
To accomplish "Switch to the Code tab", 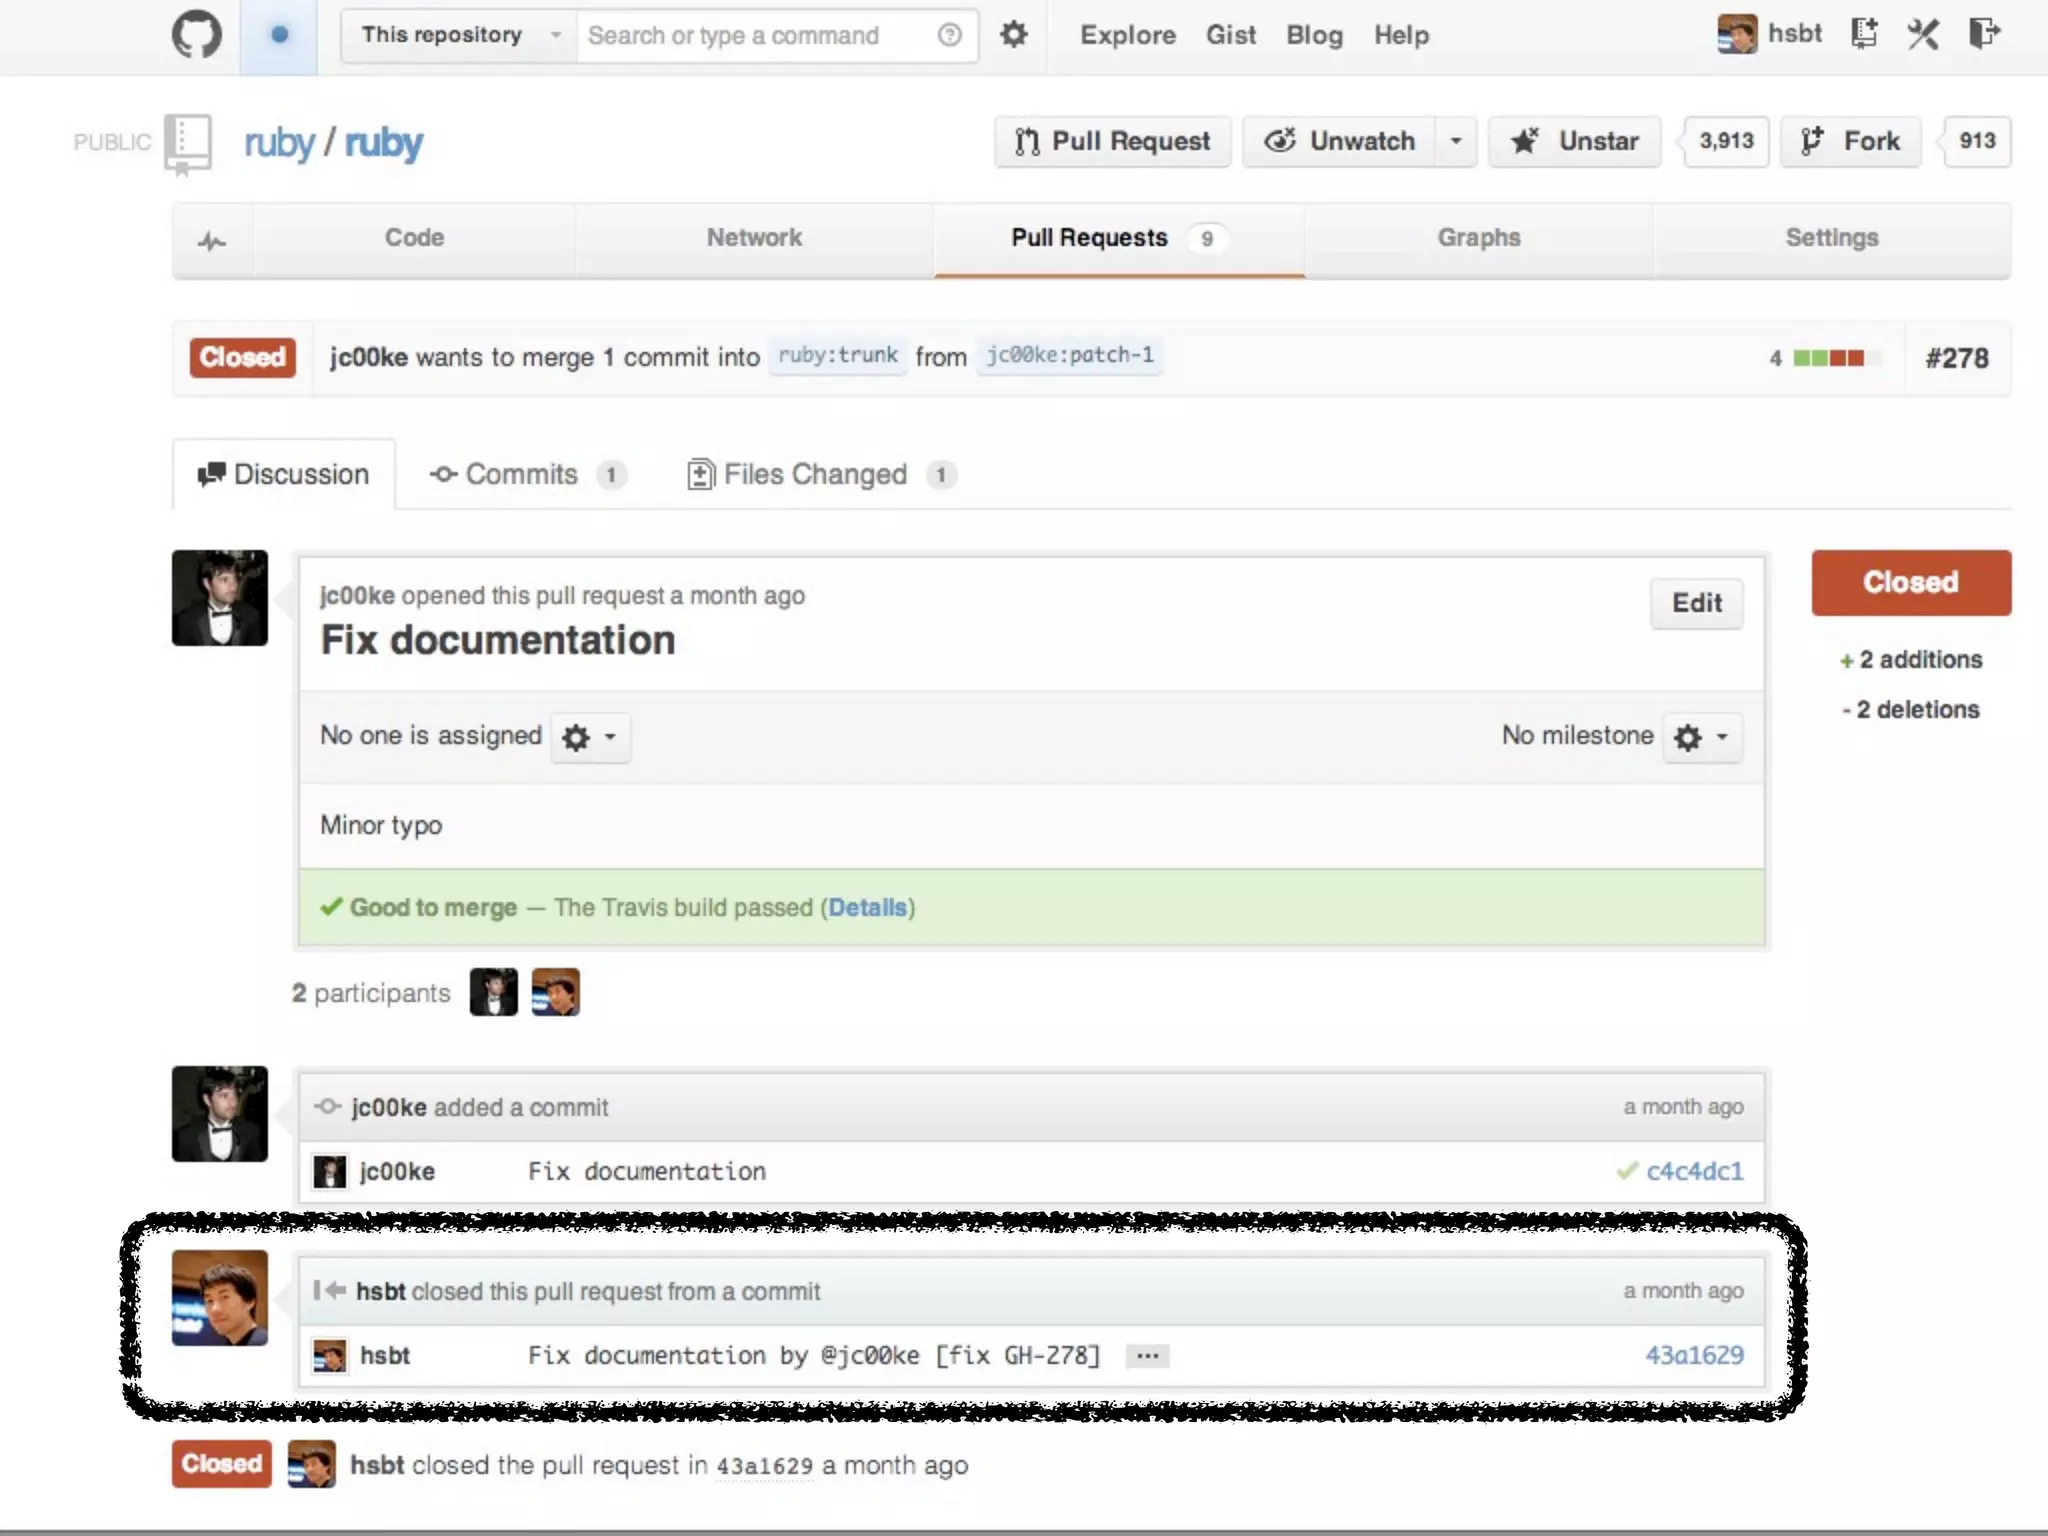I will pyautogui.click(x=414, y=238).
